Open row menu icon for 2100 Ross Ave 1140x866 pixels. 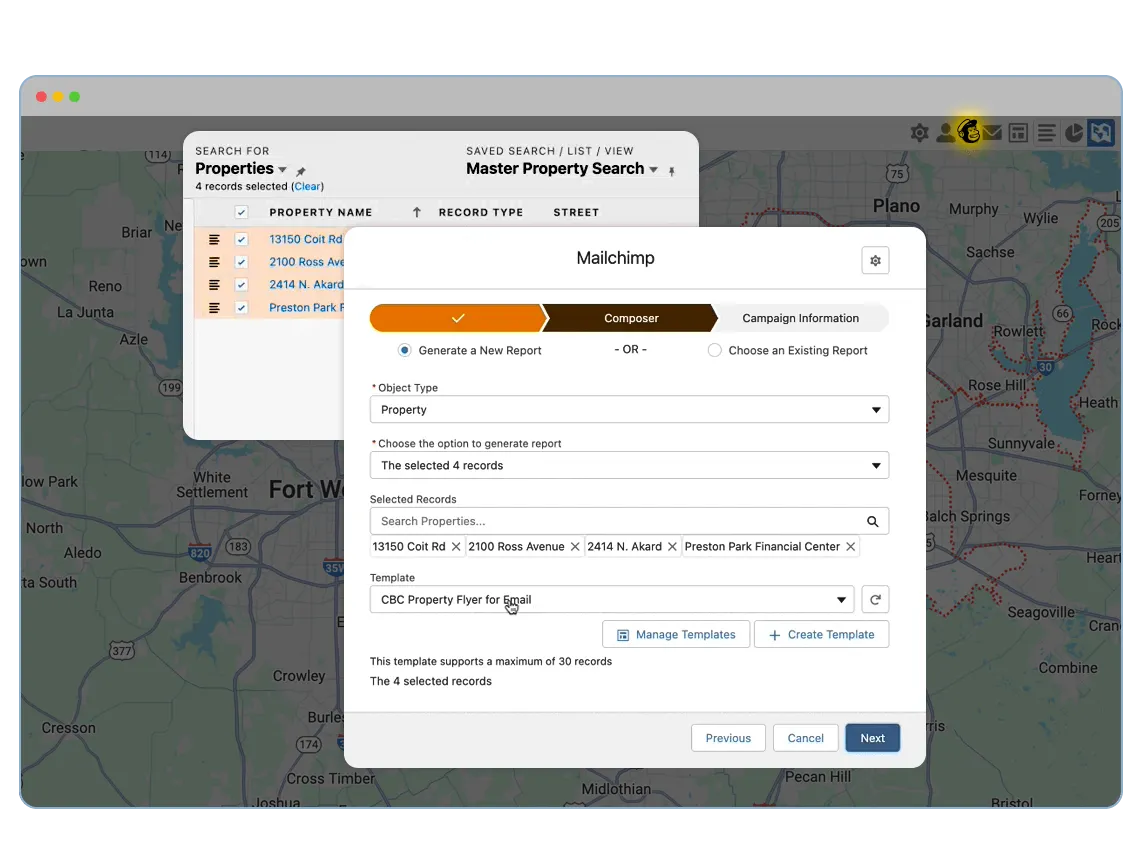click(x=214, y=262)
